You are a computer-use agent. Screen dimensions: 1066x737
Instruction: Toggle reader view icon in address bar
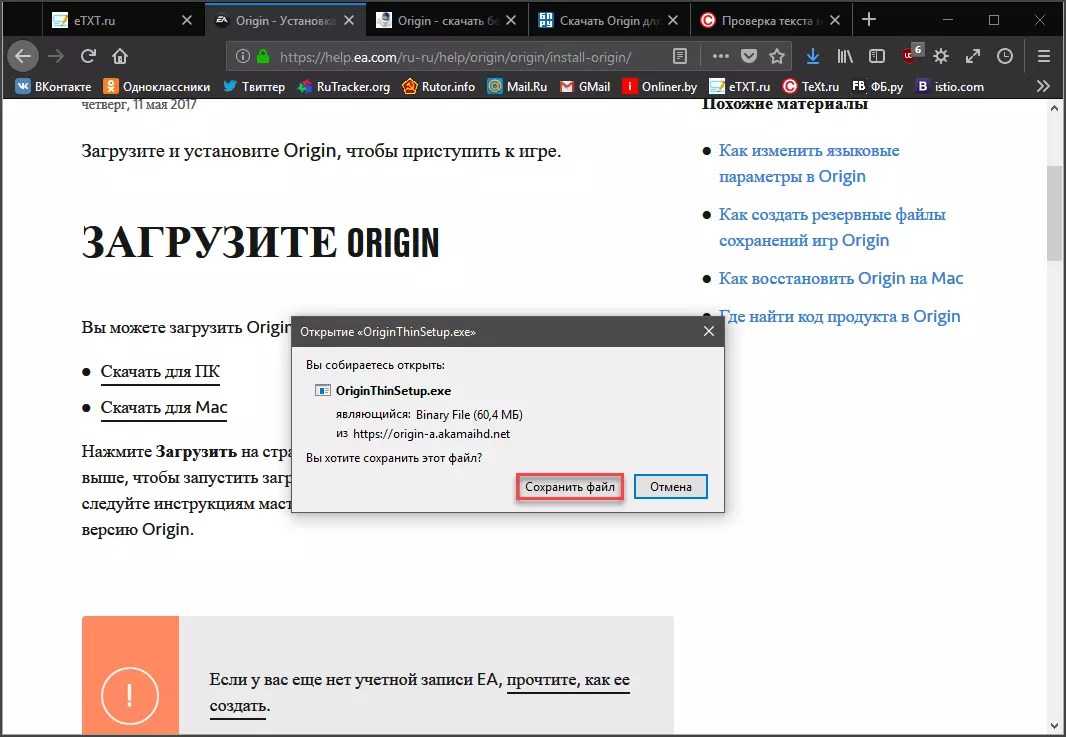pos(679,57)
